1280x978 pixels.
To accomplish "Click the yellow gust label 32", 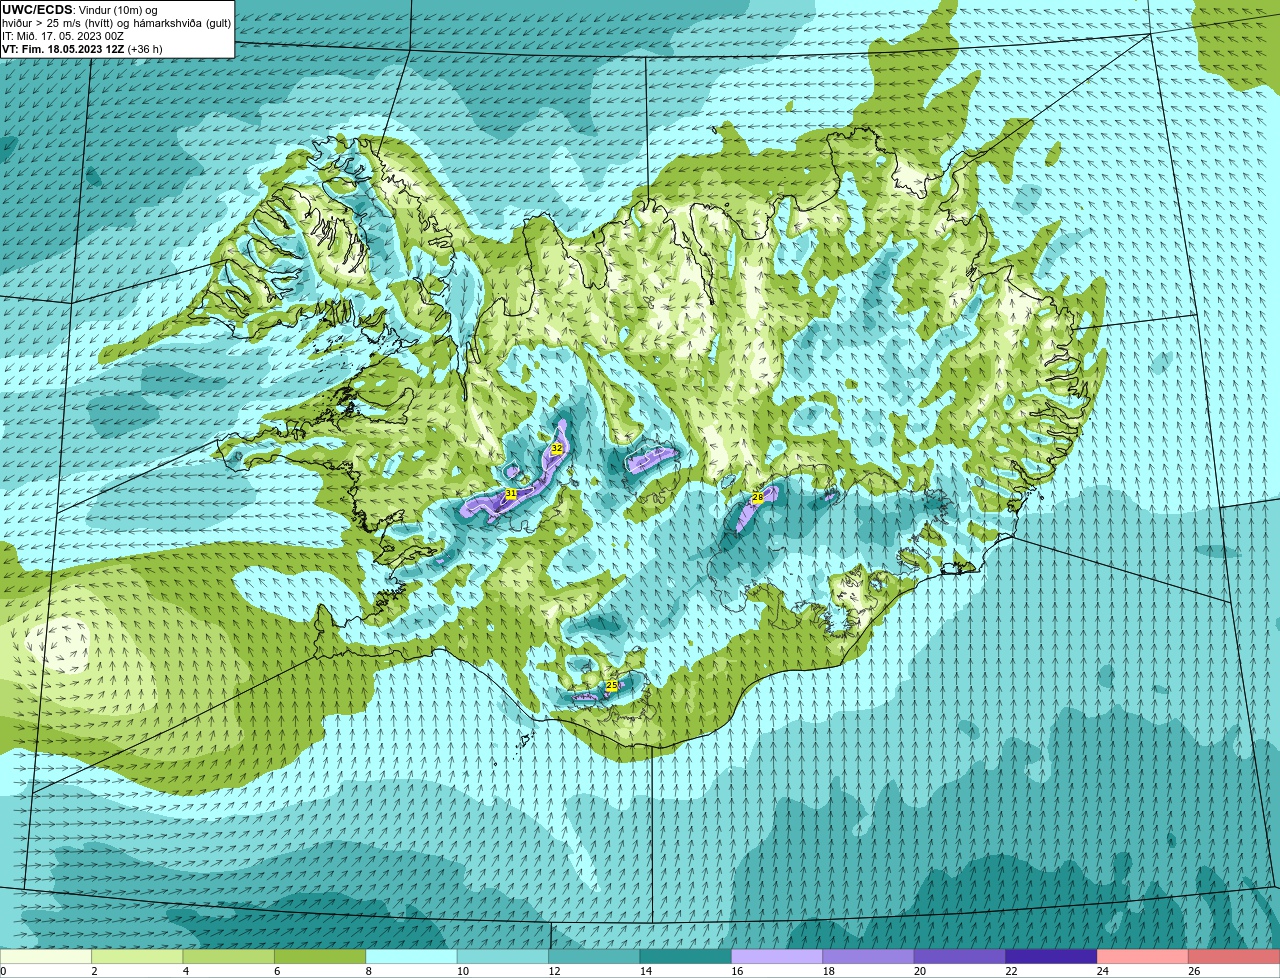I will point(557,449).
